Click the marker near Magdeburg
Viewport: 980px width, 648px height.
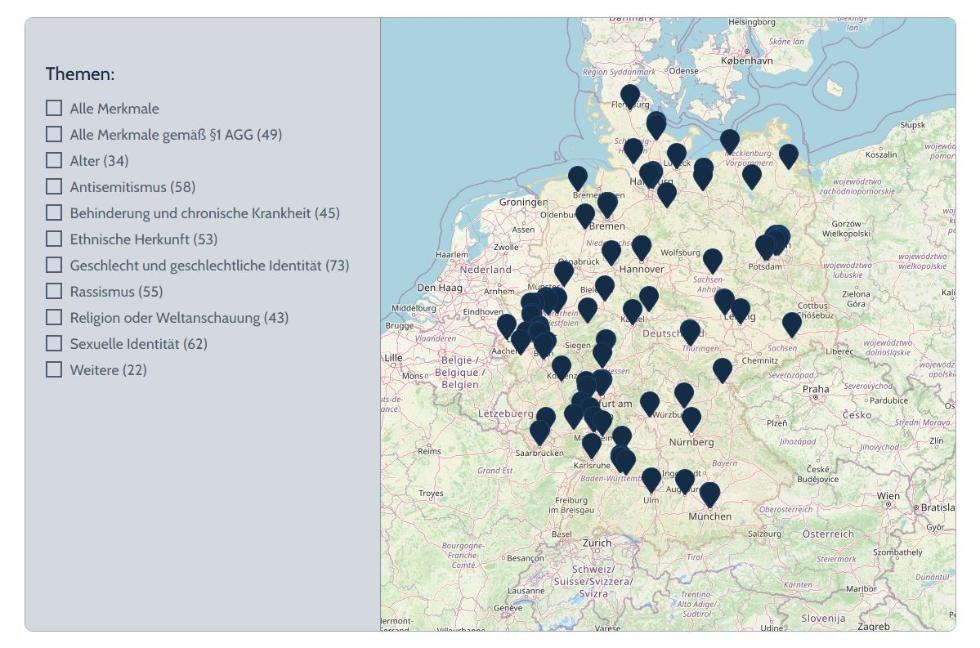(x=712, y=261)
